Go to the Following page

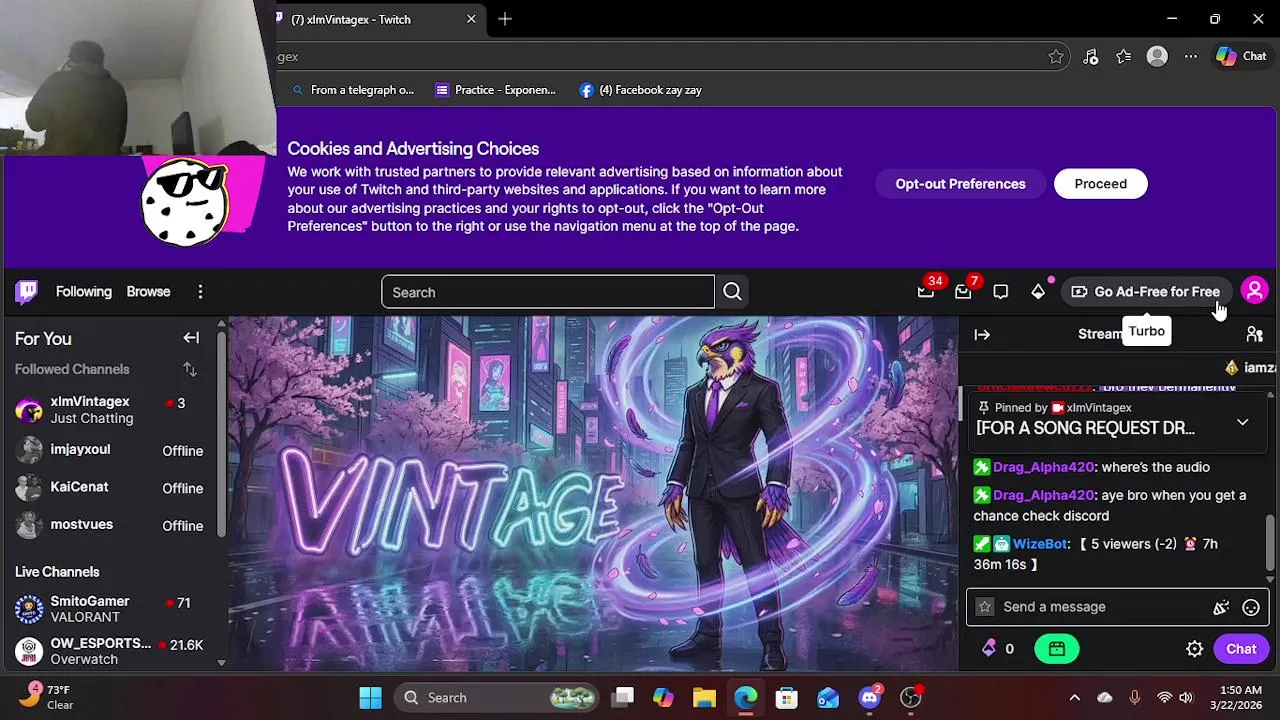[84, 292]
